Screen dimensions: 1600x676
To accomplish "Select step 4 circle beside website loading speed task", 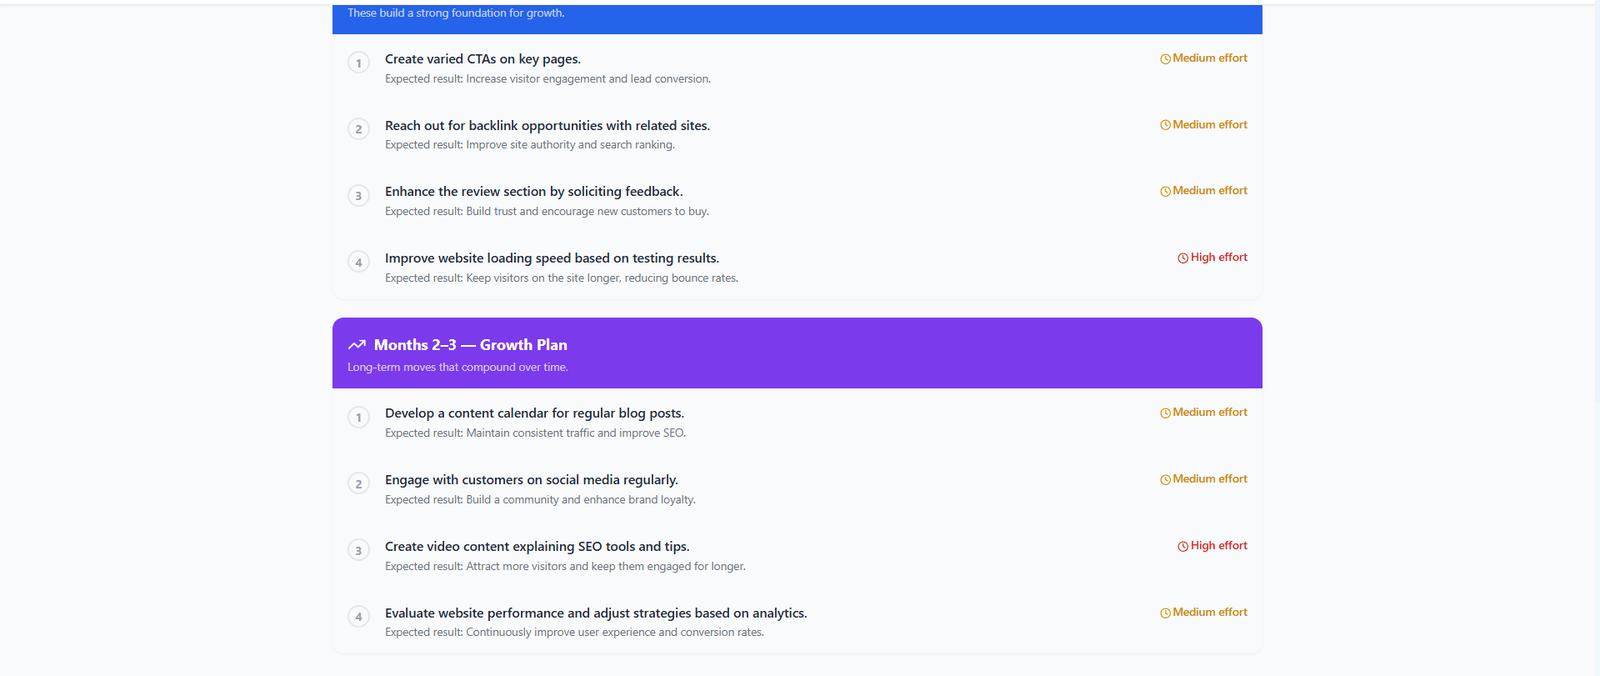I will pyautogui.click(x=359, y=261).
